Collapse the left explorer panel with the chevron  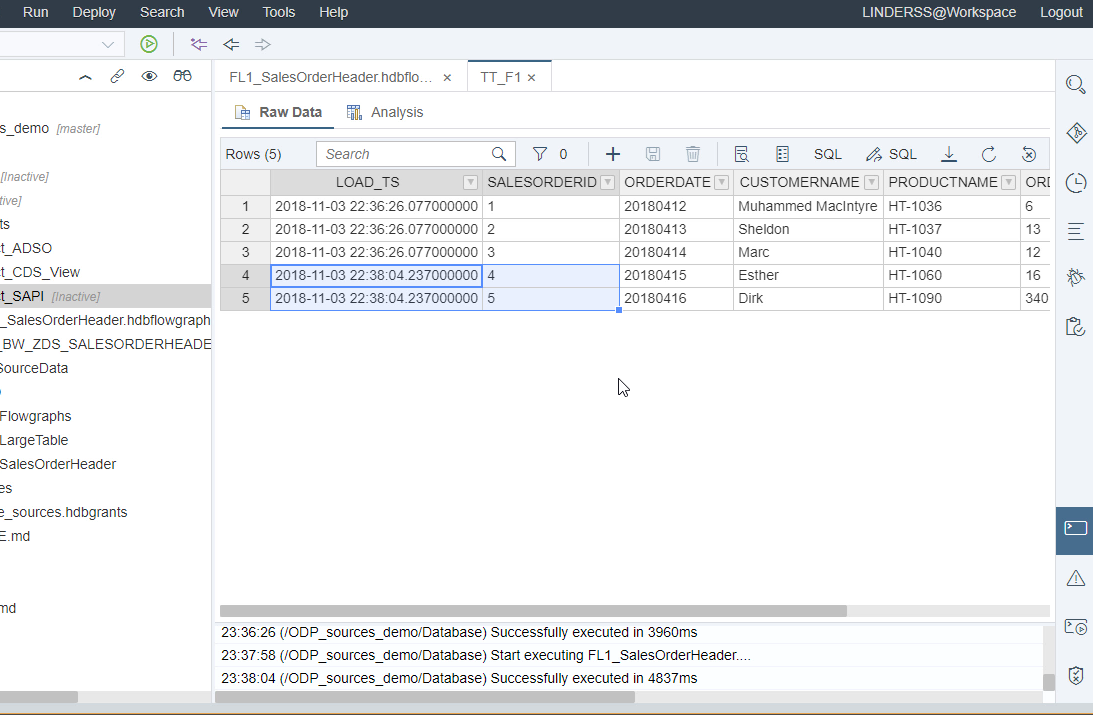tap(85, 75)
